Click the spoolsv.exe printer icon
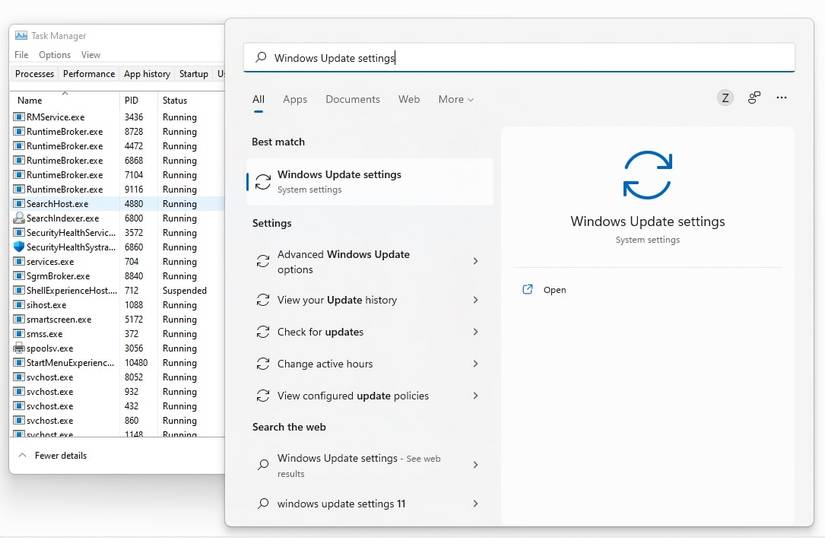This screenshot has height=538, width=825. click(19, 348)
